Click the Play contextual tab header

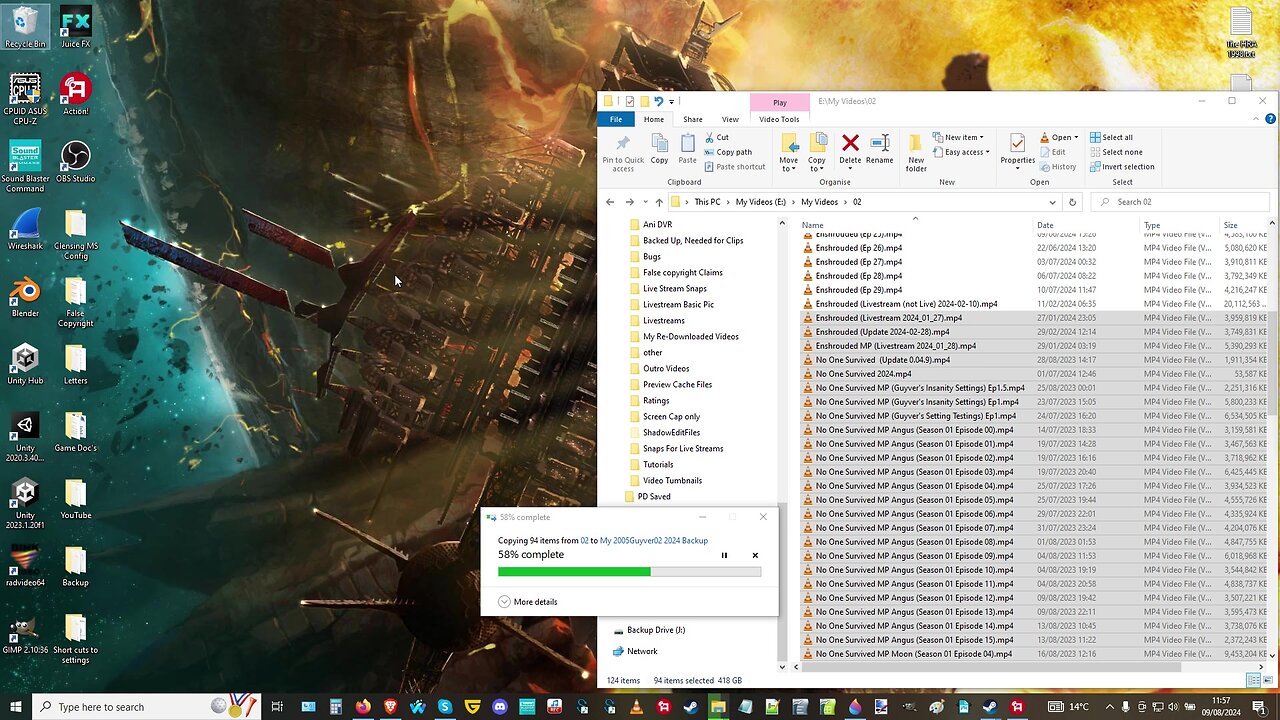[x=779, y=102]
